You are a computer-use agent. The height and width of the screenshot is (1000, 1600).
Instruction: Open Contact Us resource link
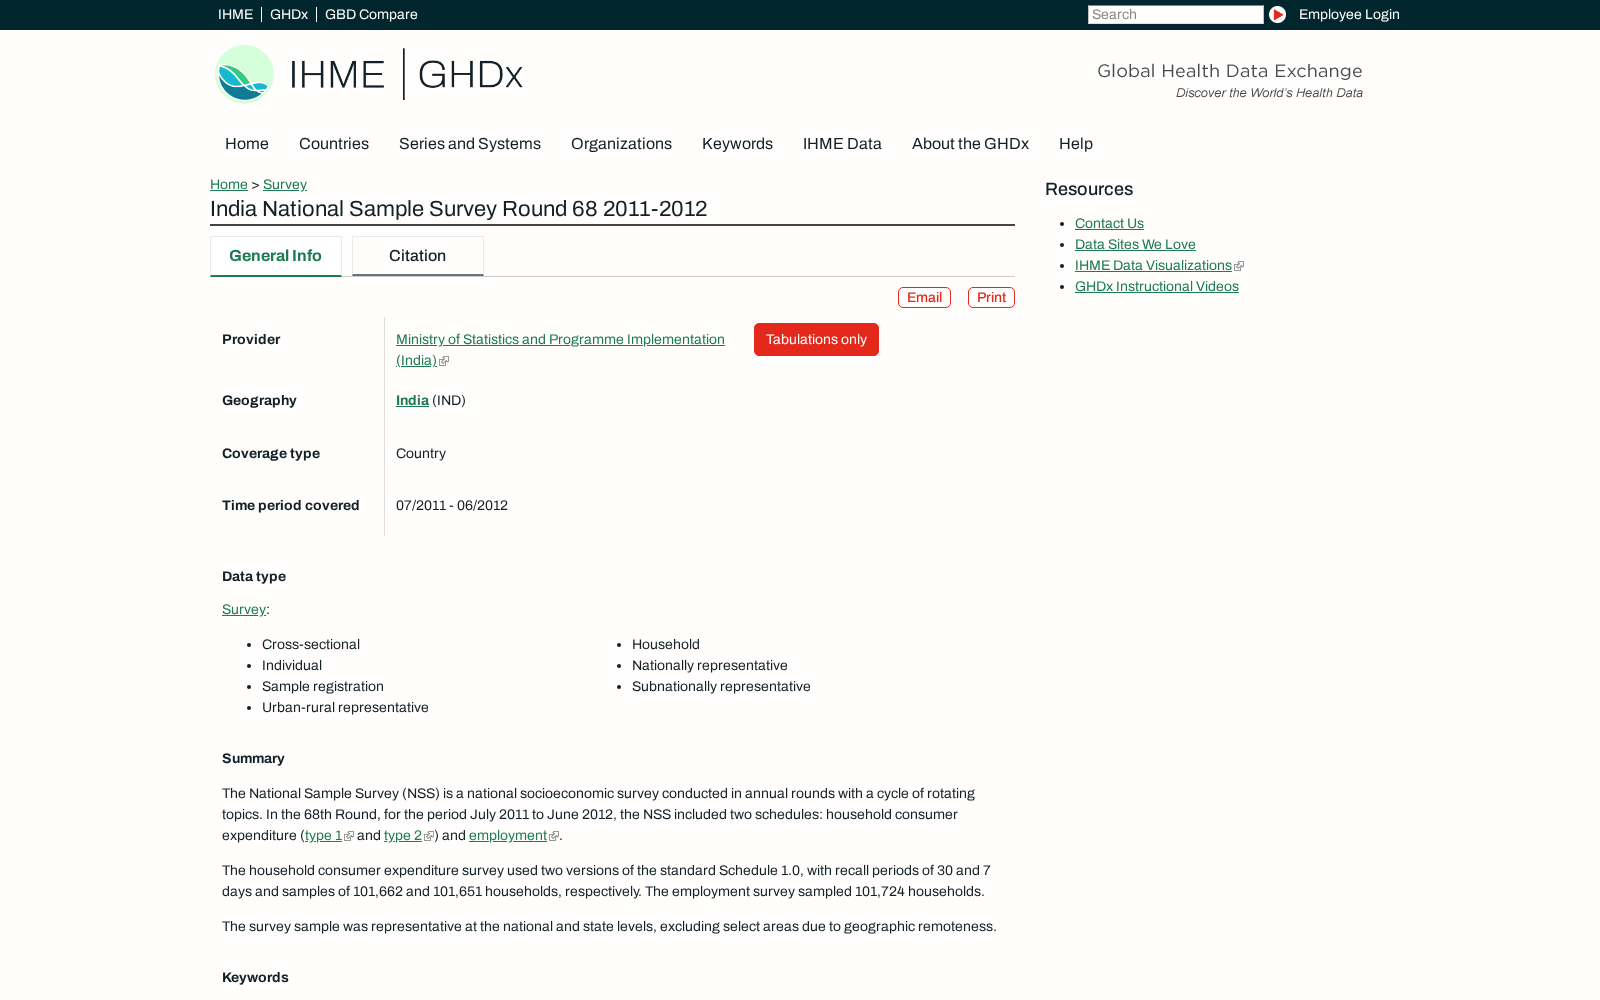click(1109, 223)
